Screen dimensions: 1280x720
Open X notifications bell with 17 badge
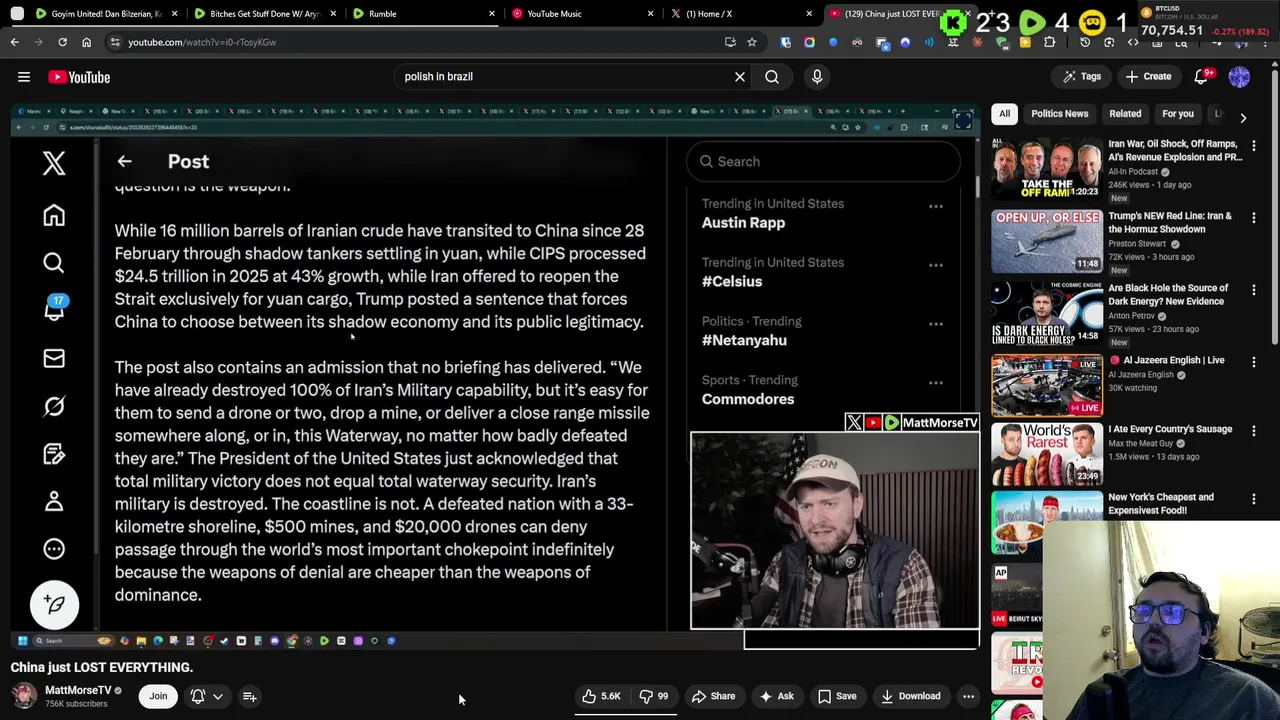tap(54, 309)
